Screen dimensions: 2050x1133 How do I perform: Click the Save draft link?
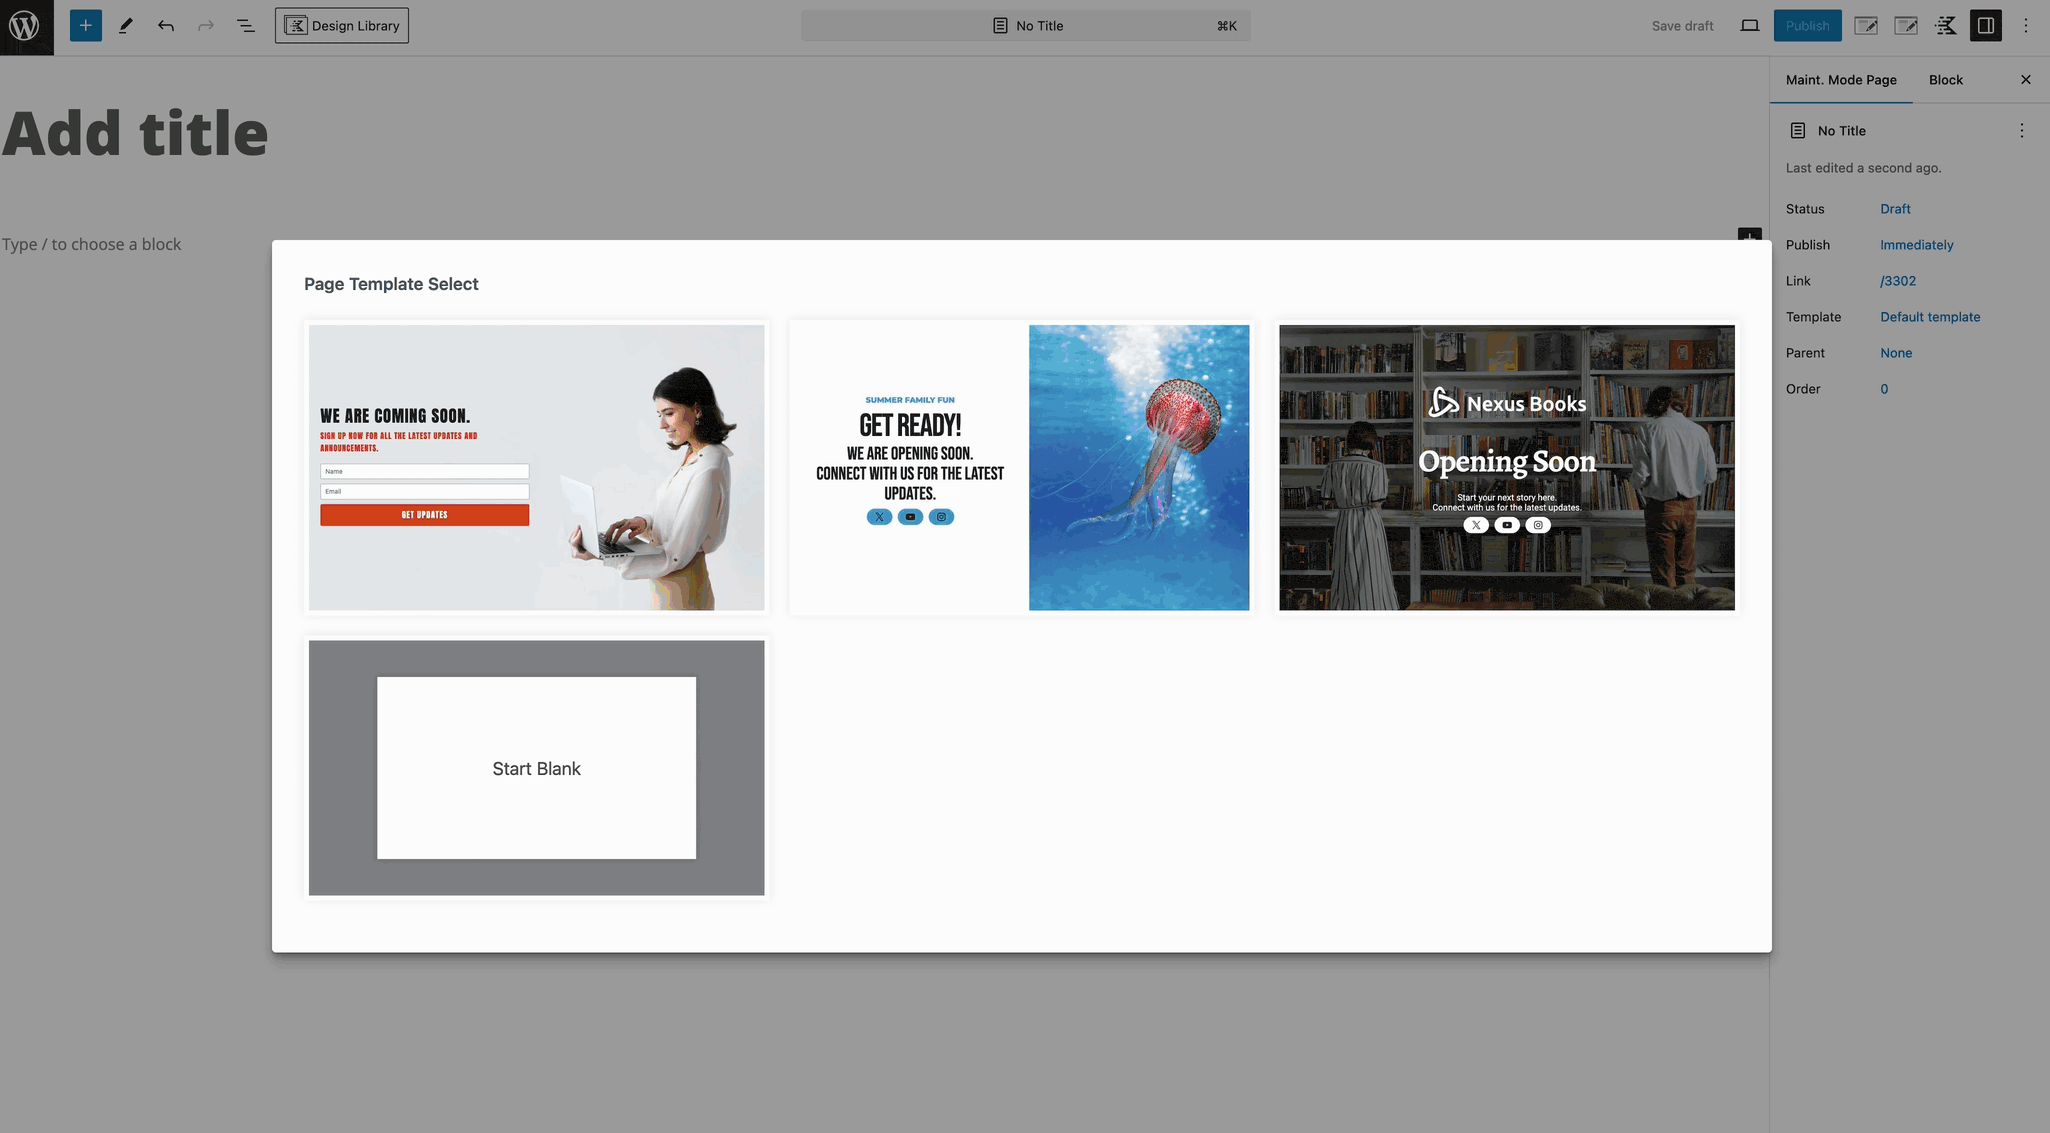(1682, 26)
